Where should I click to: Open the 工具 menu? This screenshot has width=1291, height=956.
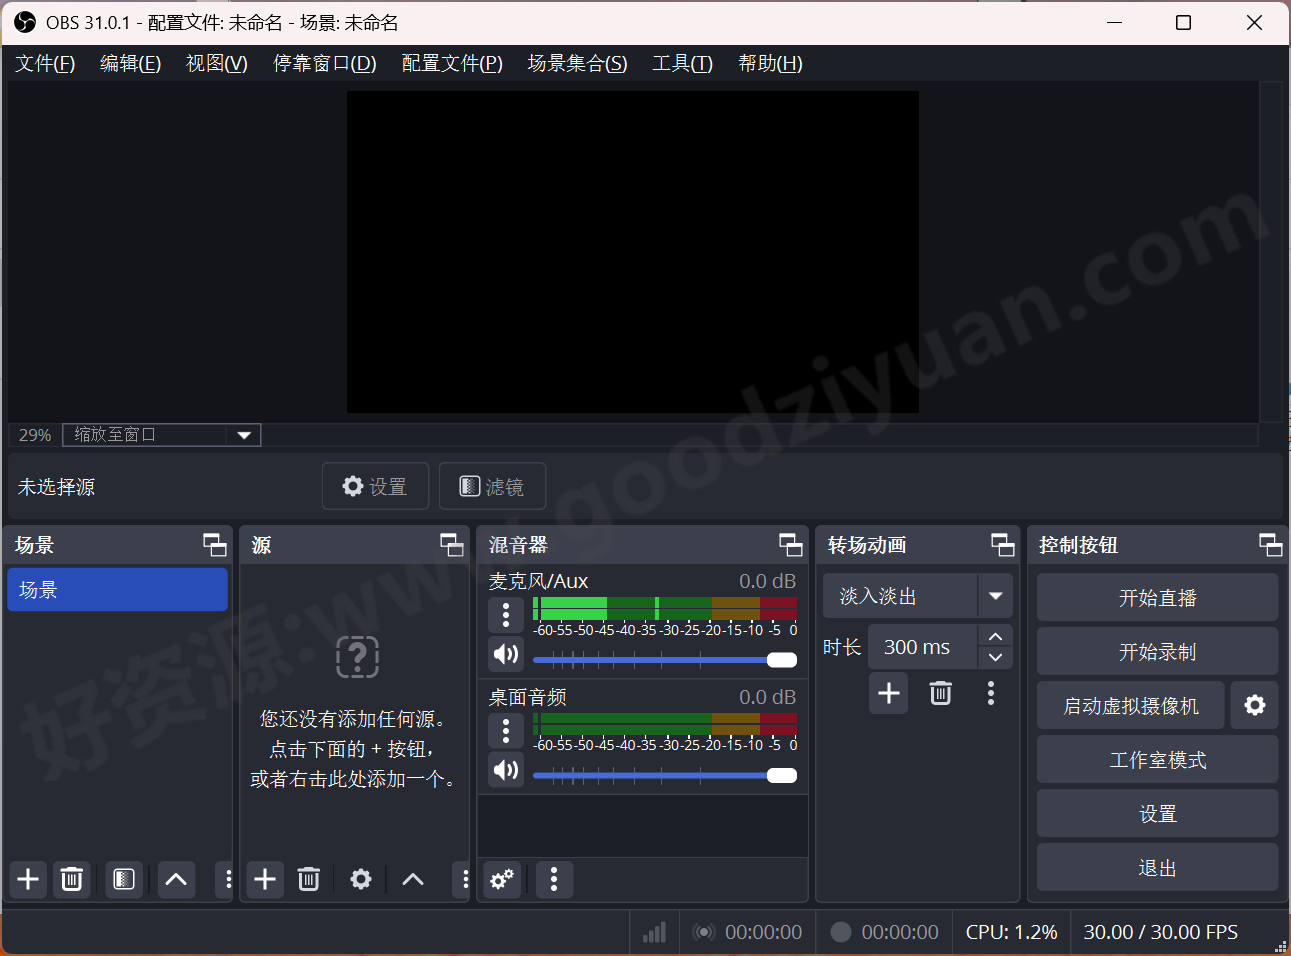point(681,63)
